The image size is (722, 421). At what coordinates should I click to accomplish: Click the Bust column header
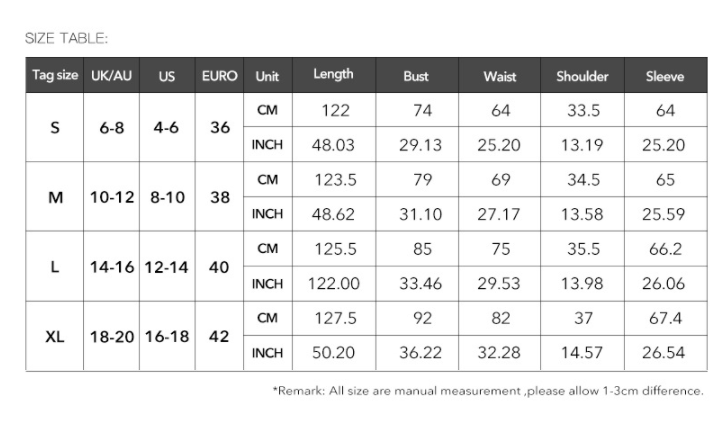tap(416, 76)
